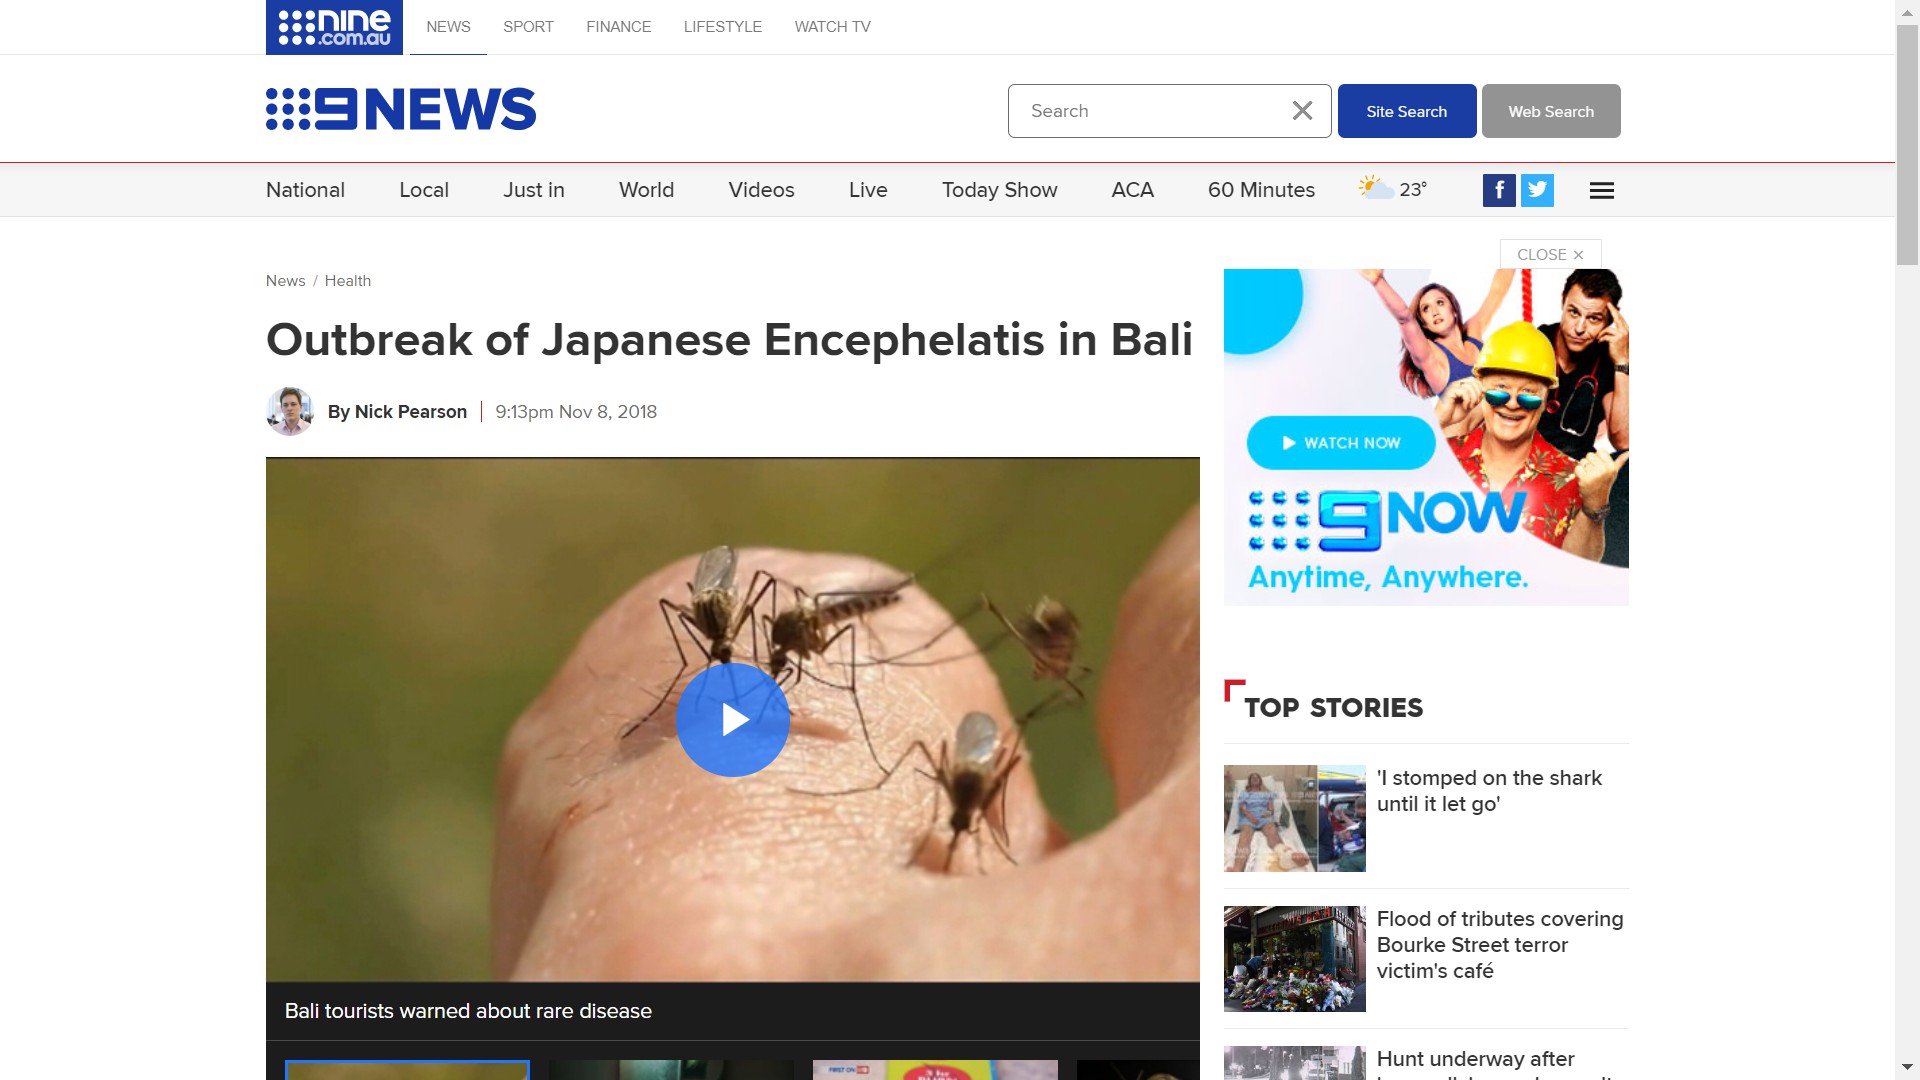Clear the search box with X icon
Screen dimensions: 1920x1080
(1302, 111)
